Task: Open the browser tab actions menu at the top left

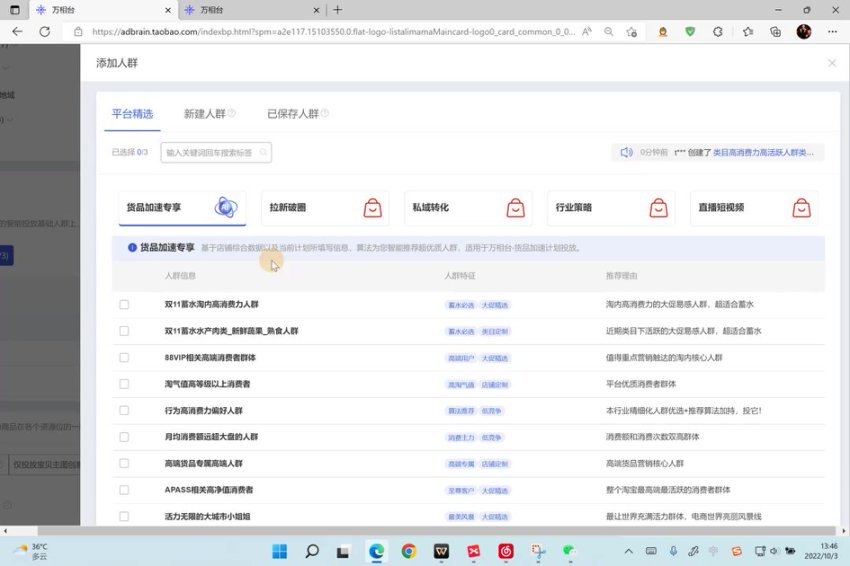Action: [x=14, y=10]
